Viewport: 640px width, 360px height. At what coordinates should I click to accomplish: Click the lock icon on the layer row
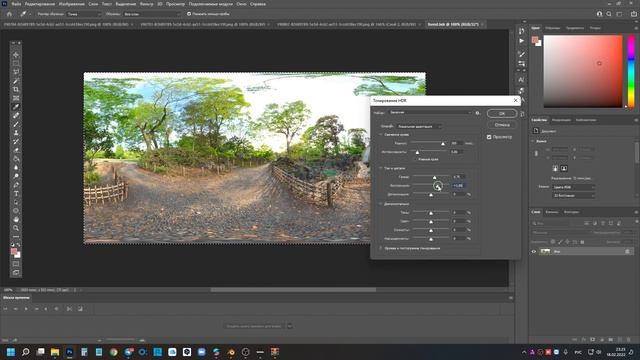coord(627,251)
